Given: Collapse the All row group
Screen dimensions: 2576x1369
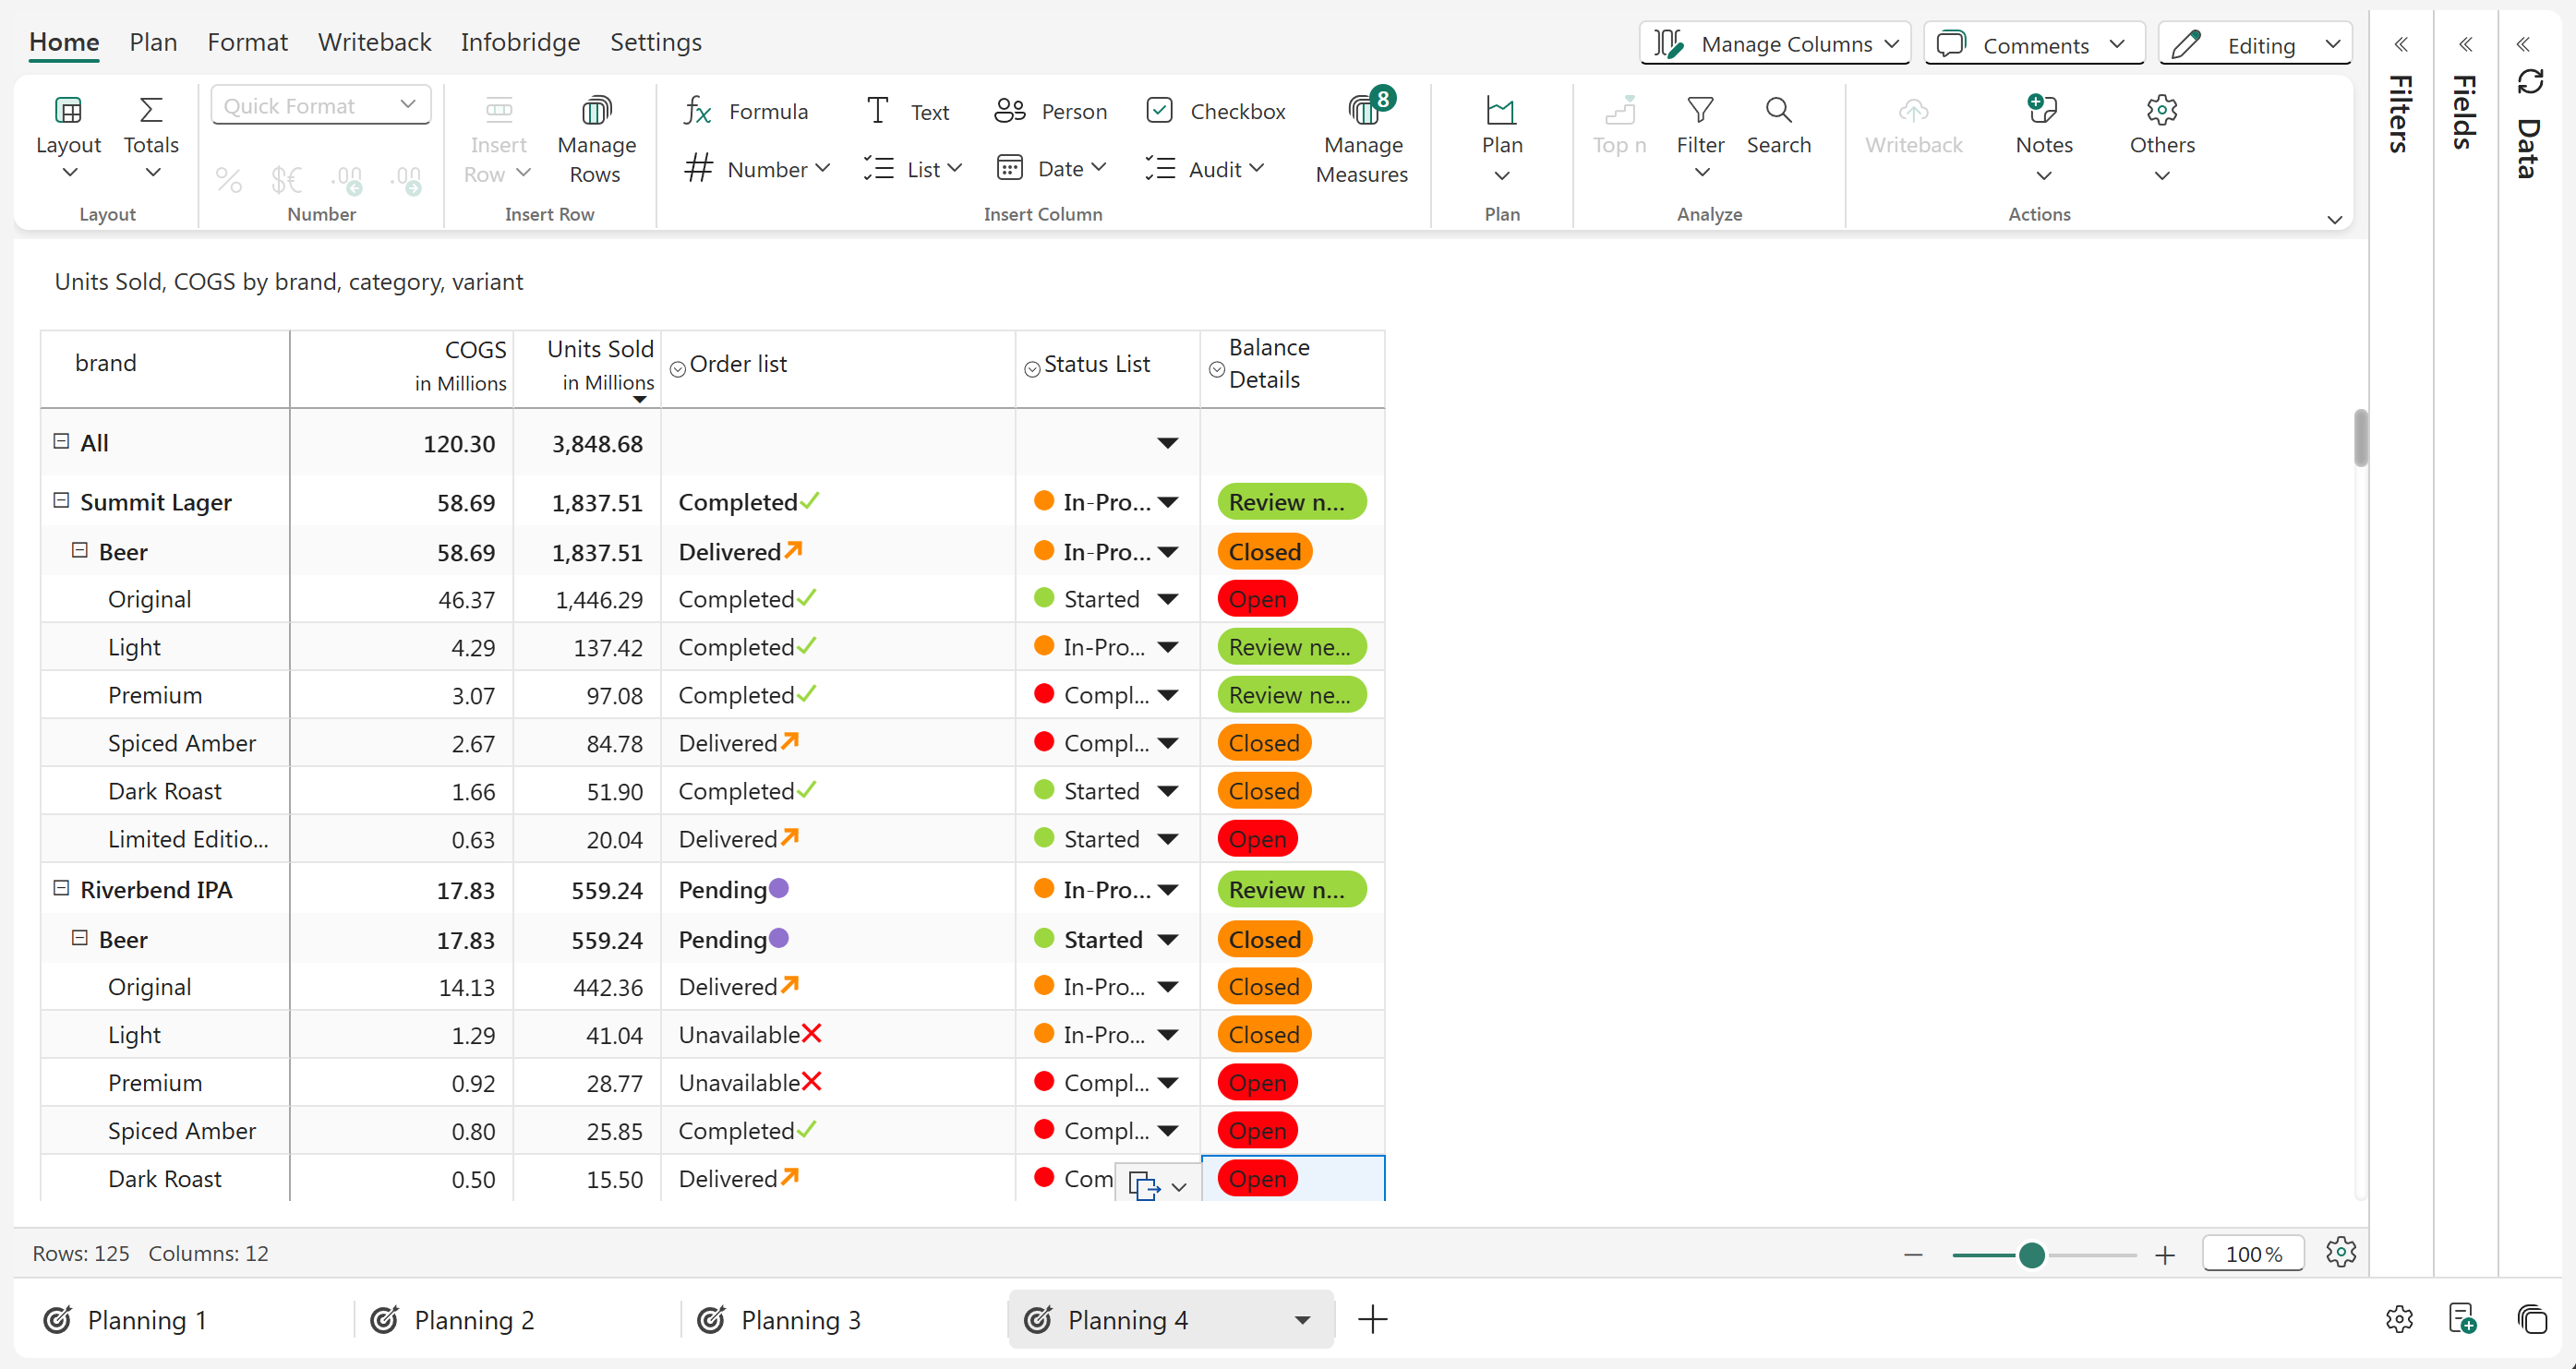Looking at the screenshot, I should [61, 441].
